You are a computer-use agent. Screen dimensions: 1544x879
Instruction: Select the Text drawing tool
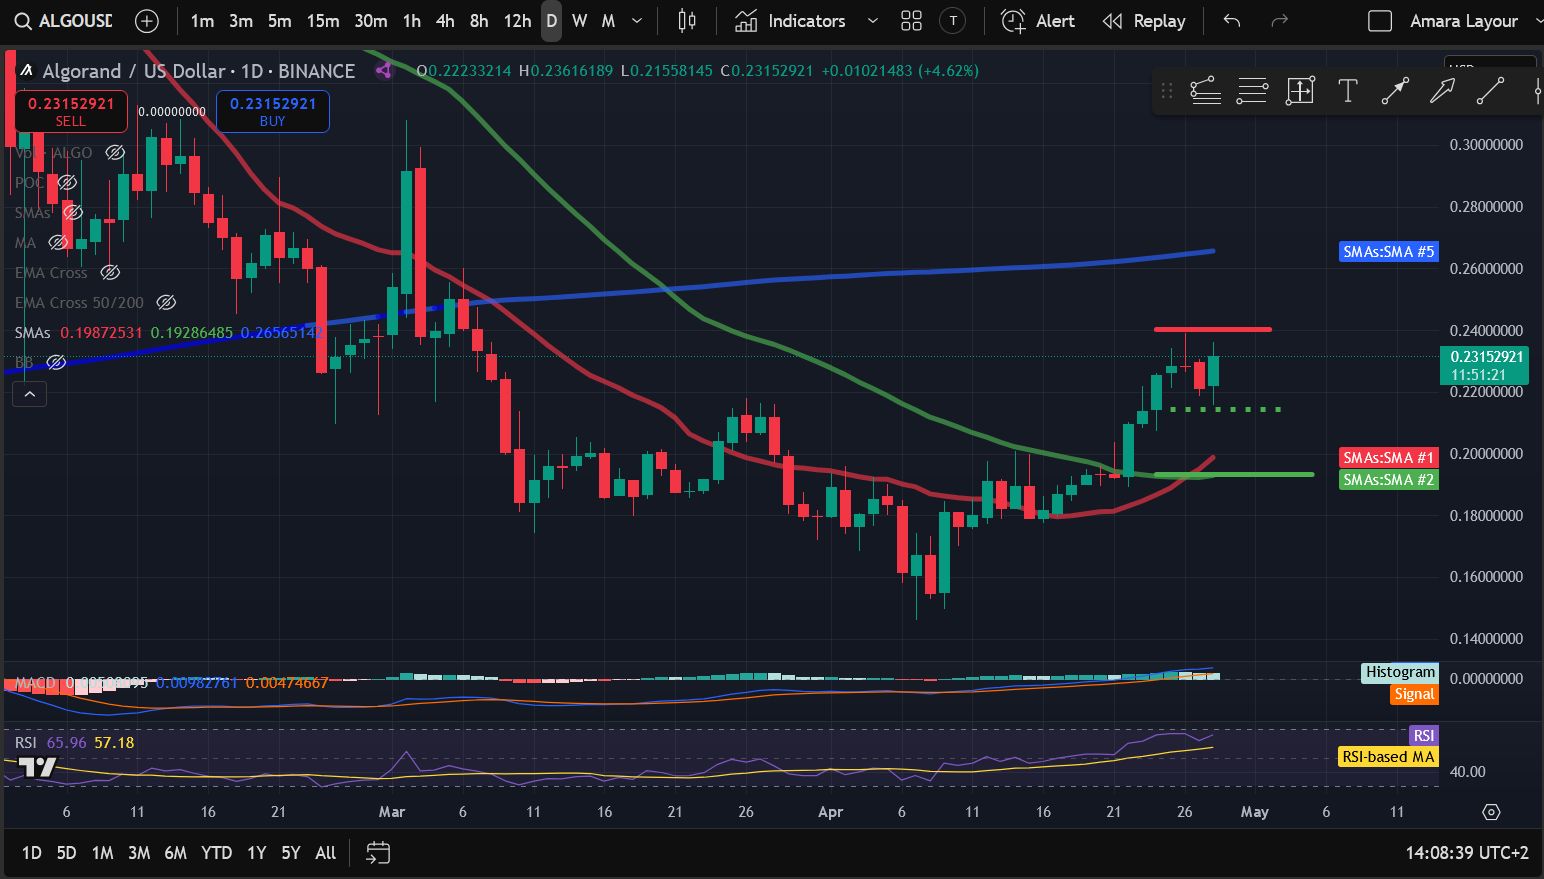[x=1347, y=91]
